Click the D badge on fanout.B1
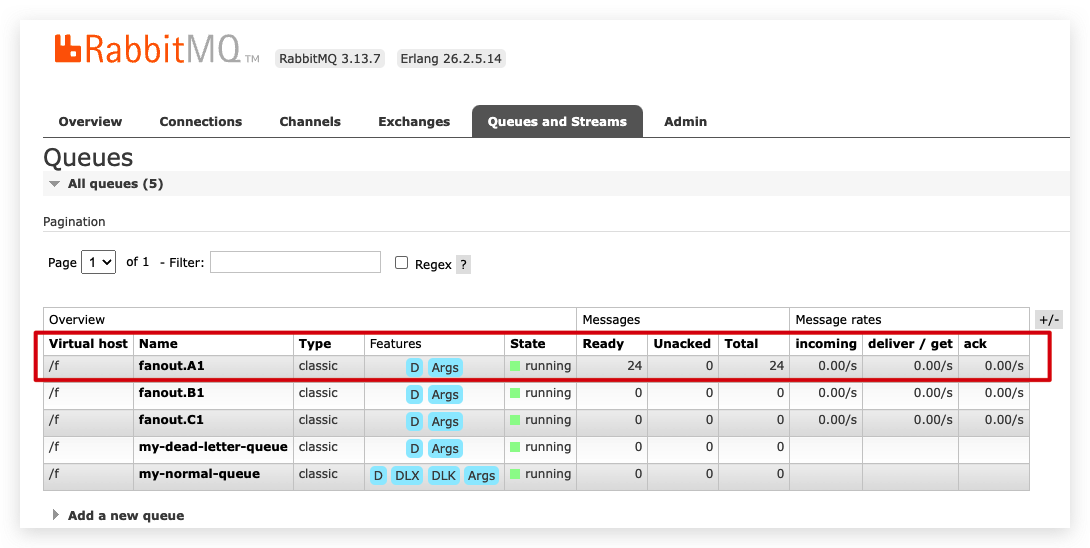Viewport: 1090px width, 548px height. click(x=414, y=394)
